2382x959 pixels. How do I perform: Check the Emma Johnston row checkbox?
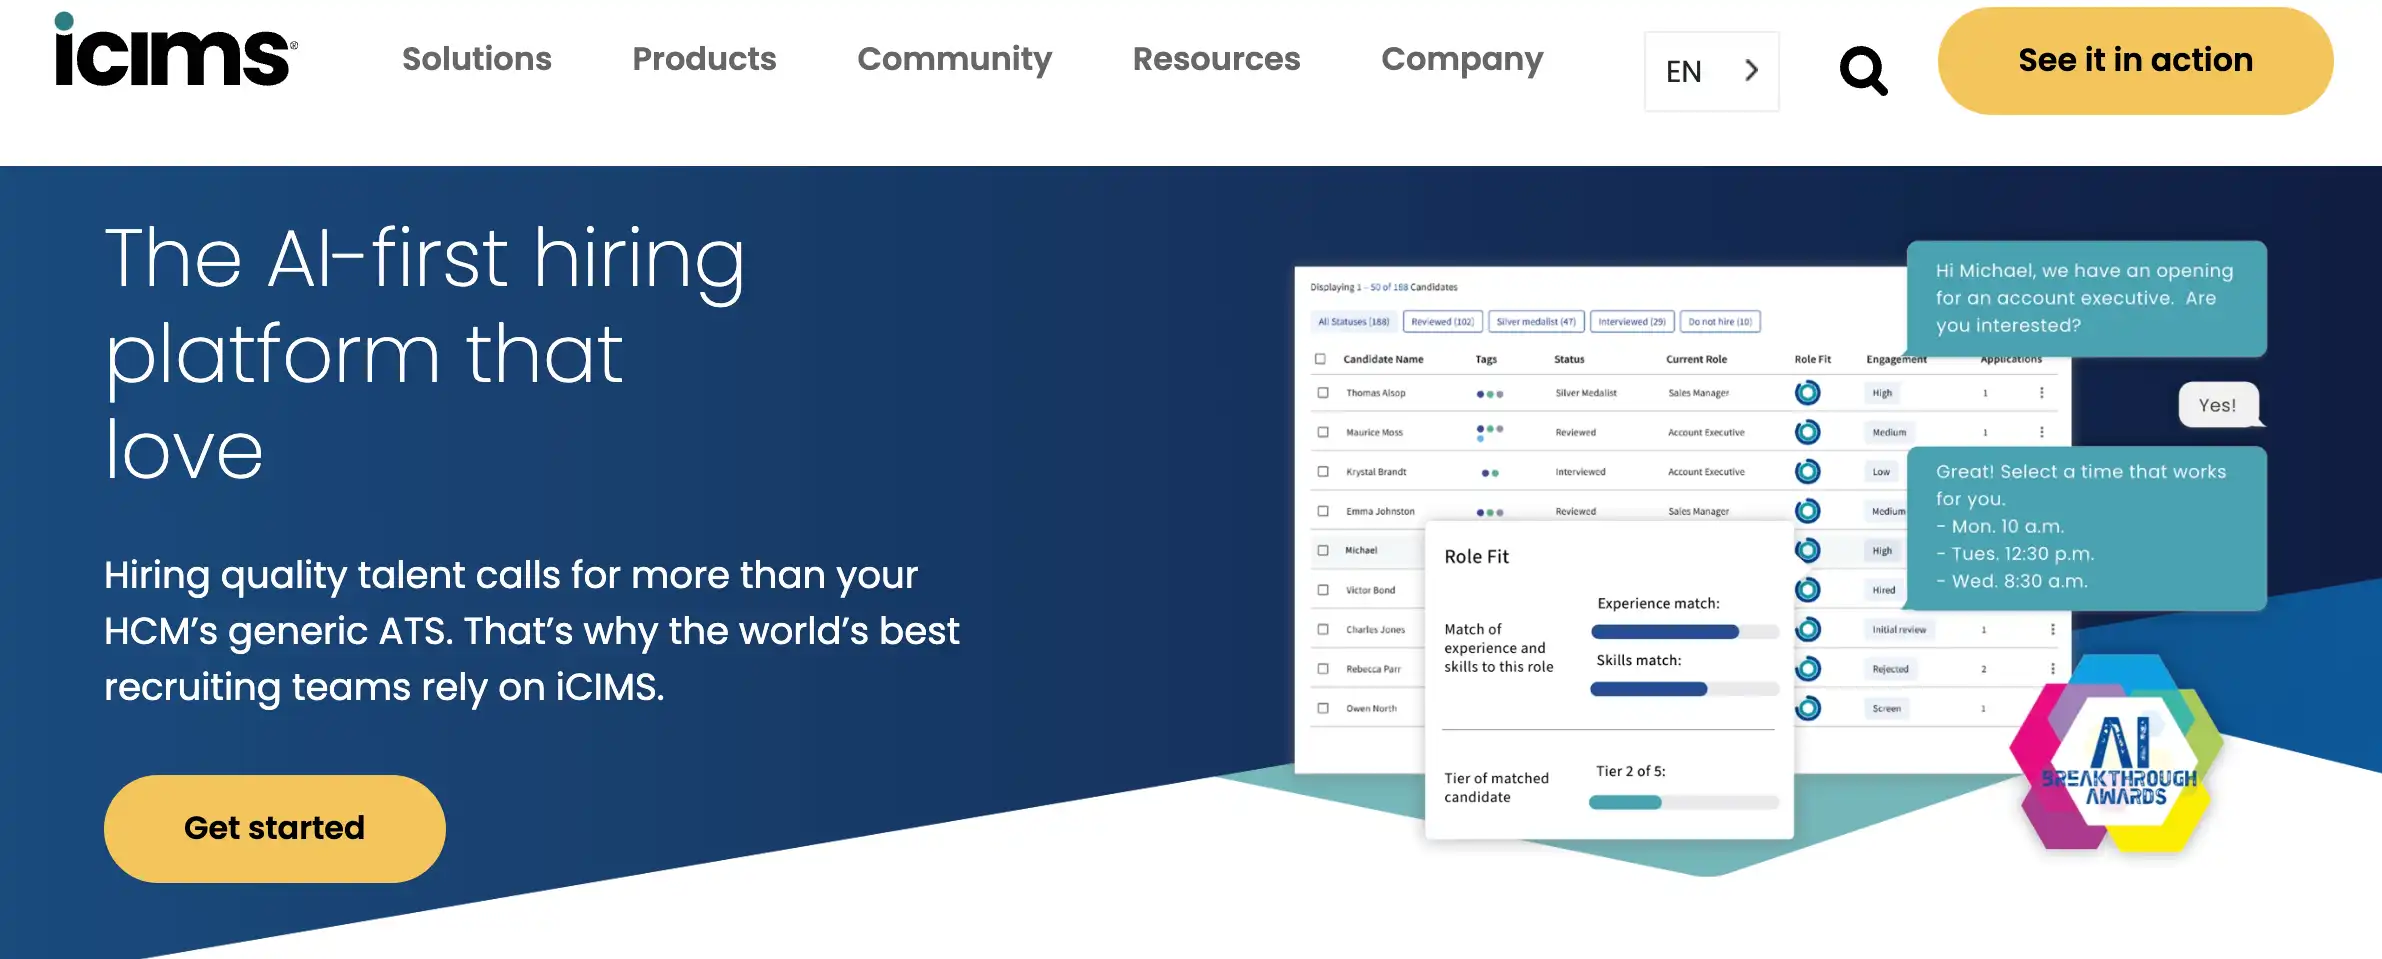point(1323,511)
